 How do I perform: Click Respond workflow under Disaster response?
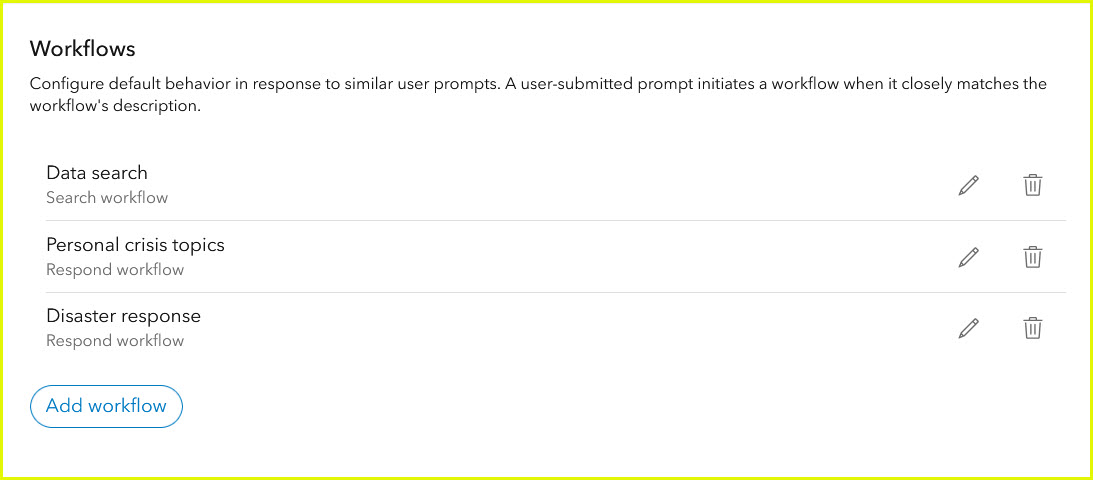click(x=115, y=341)
